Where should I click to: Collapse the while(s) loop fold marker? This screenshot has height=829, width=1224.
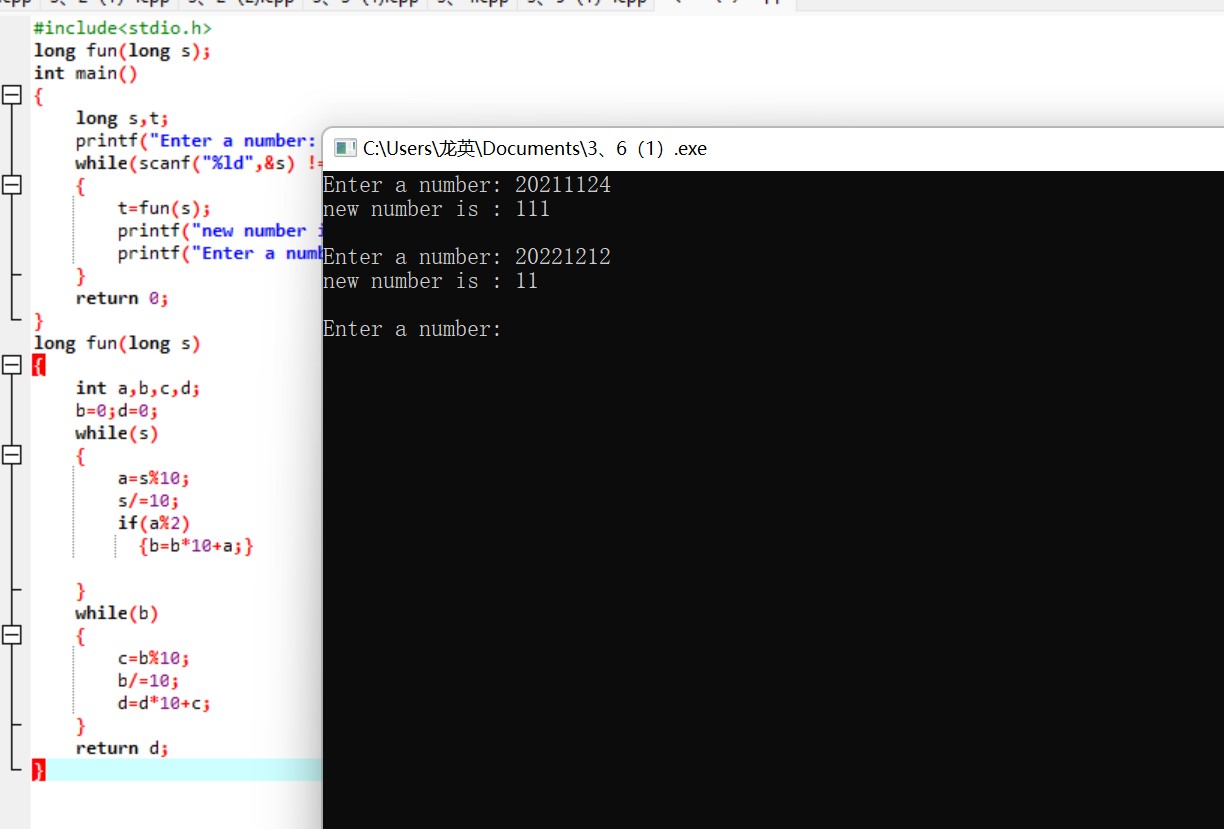click(12, 456)
